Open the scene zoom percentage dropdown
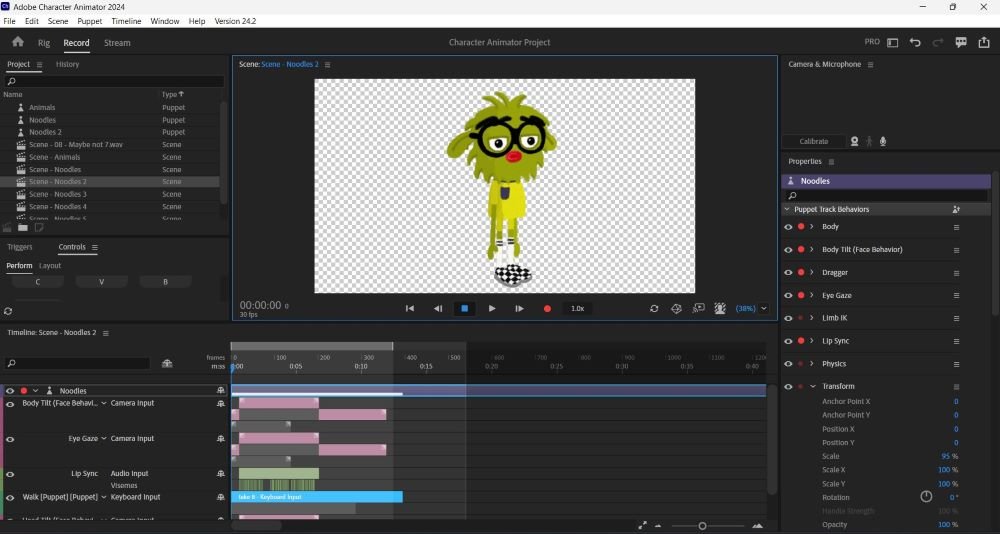 coord(764,309)
